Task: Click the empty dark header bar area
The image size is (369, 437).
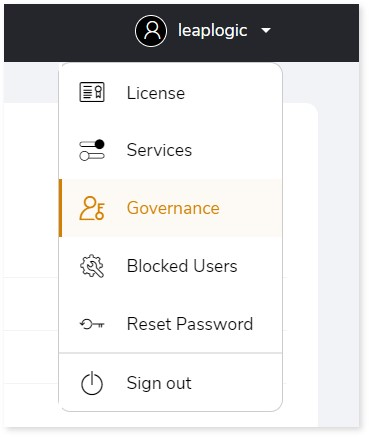Action: (x=67, y=33)
